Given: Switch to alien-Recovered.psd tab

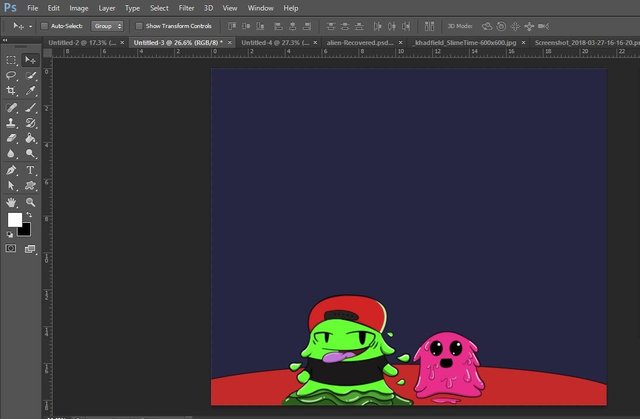Looking at the screenshot, I should [360, 42].
